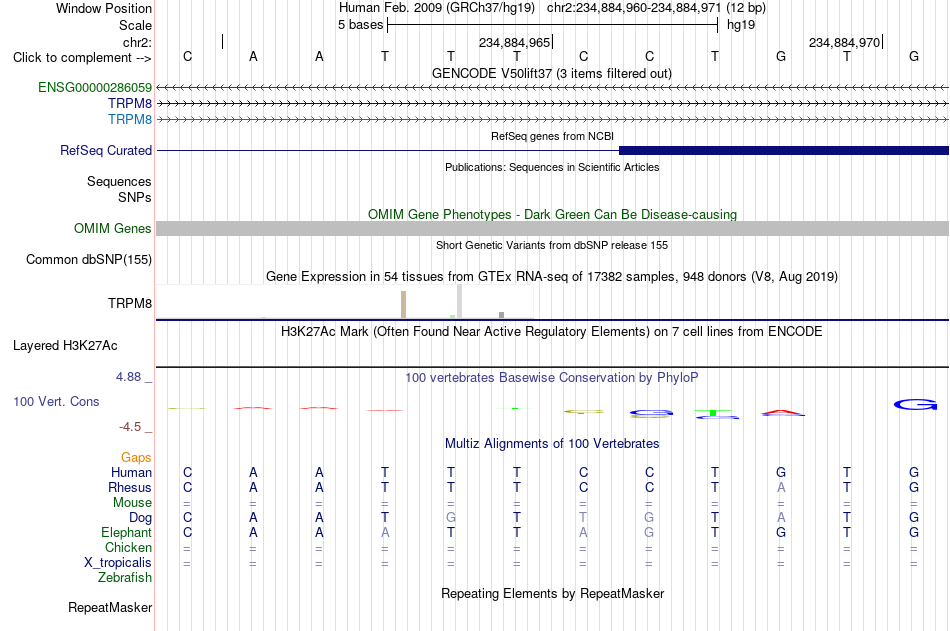Select the Dog species label
This screenshot has width=950, height=631.
coord(140,518)
